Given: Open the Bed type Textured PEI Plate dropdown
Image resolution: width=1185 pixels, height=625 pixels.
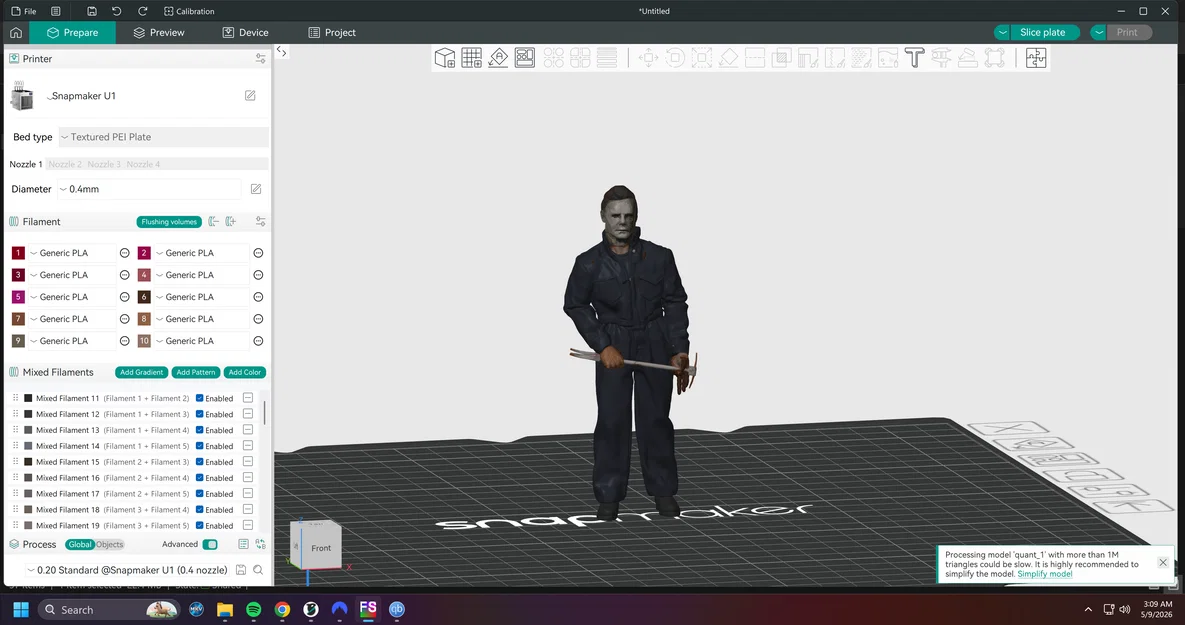Looking at the screenshot, I should click(x=163, y=137).
